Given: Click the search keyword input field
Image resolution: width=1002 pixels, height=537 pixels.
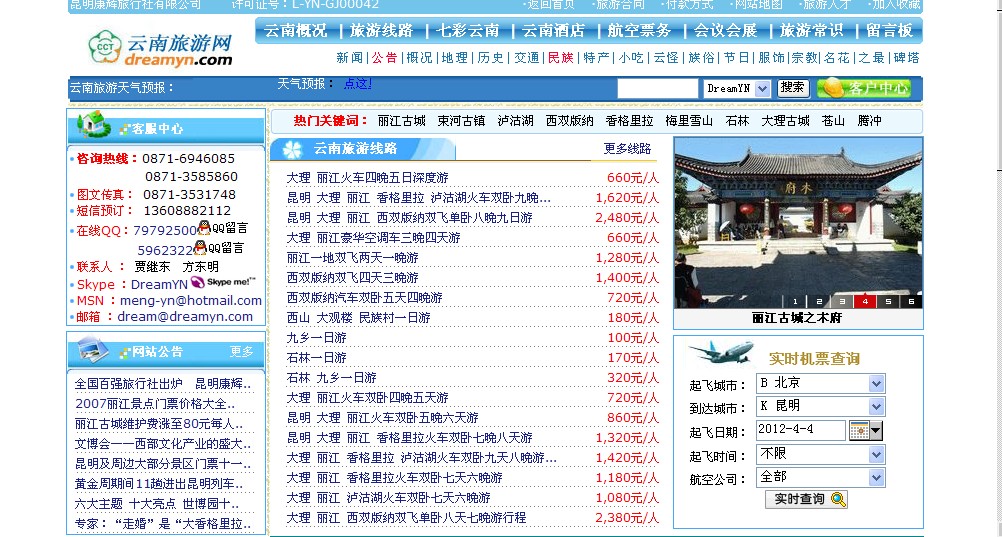Looking at the screenshot, I should click(658, 89).
